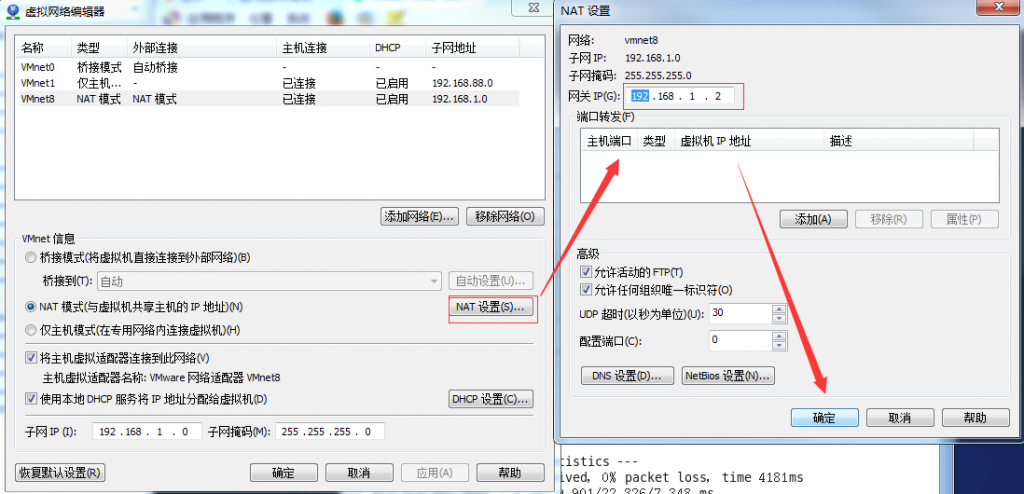Screen dimensions: 1024x494
Task: Select the VMnet0 row
Action: [269, 67]
